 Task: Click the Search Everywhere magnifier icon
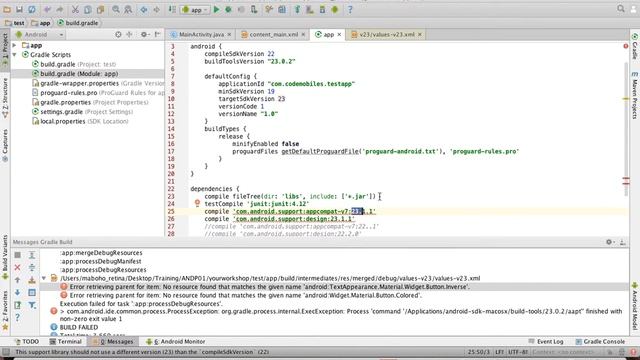pos(621,9)
